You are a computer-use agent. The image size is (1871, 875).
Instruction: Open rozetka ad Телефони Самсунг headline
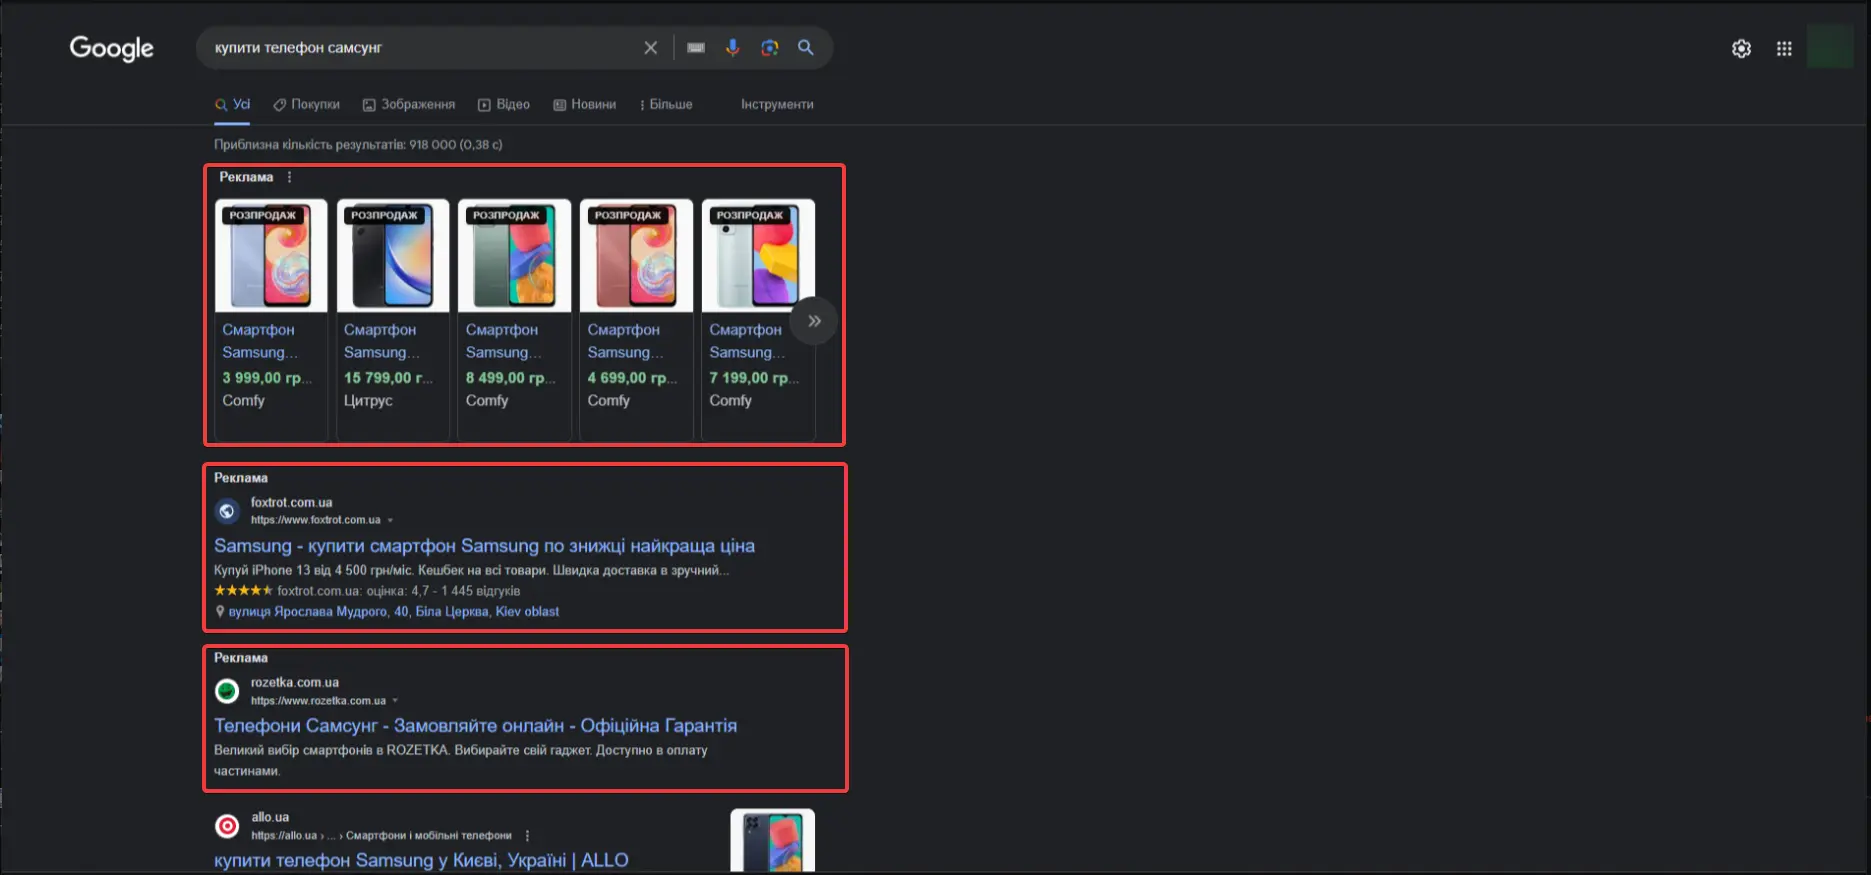click(475, 726)
